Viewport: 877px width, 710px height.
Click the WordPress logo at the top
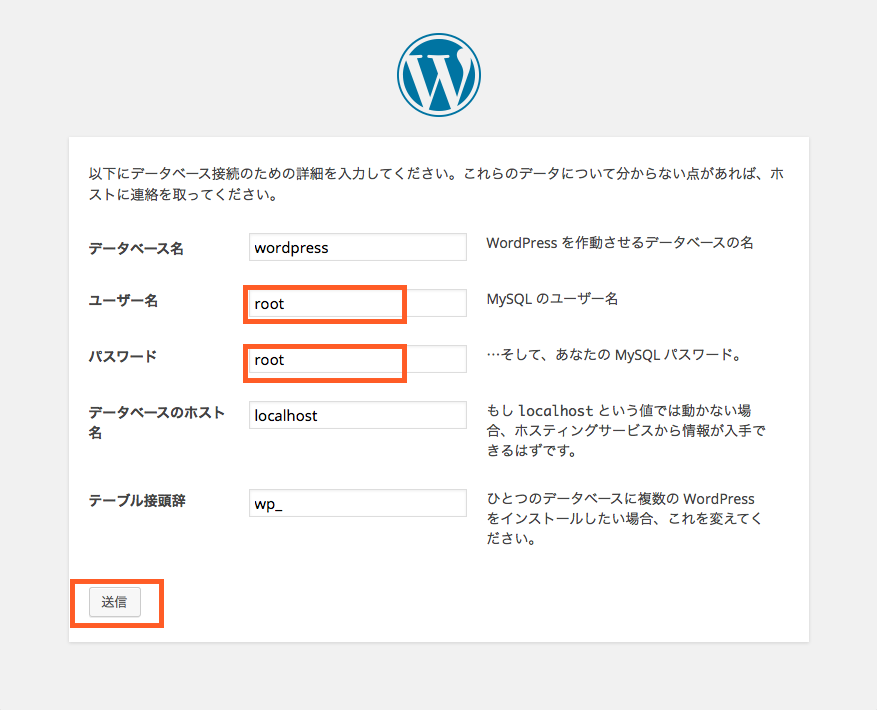438,75
